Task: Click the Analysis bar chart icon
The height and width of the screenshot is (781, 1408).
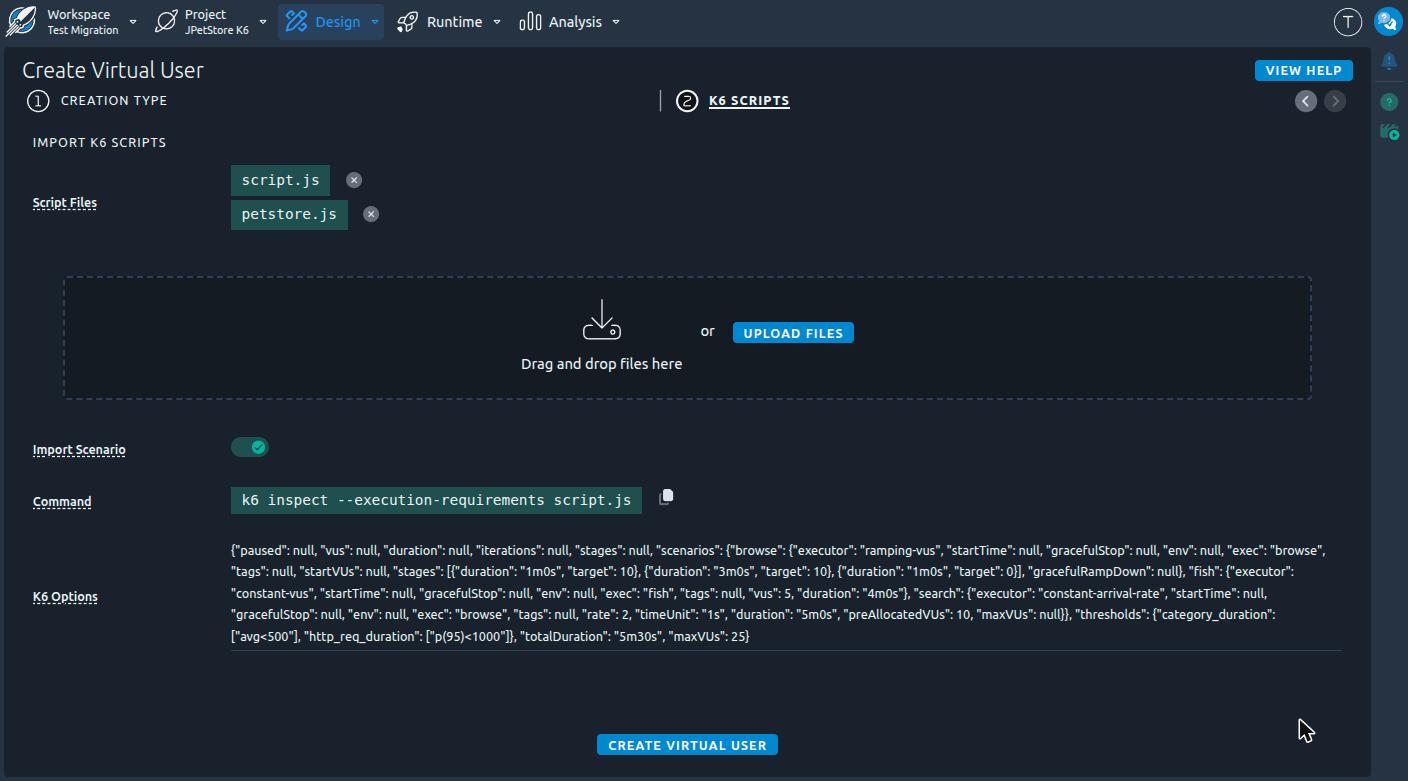Action: (530, 21)
